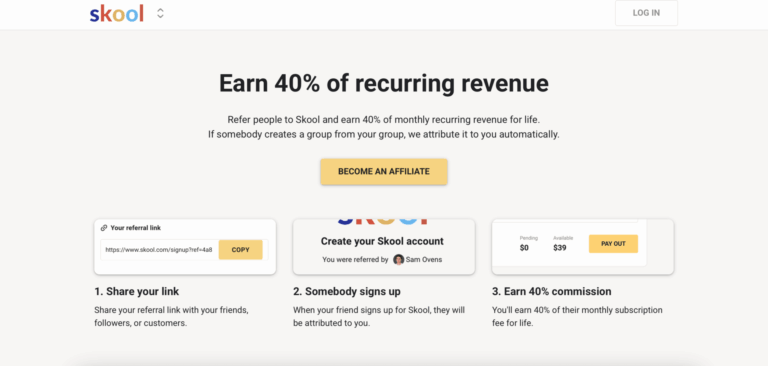768x366 pixels.
Task: Click the "1. Share your link" heading
Action: [137, 292]
